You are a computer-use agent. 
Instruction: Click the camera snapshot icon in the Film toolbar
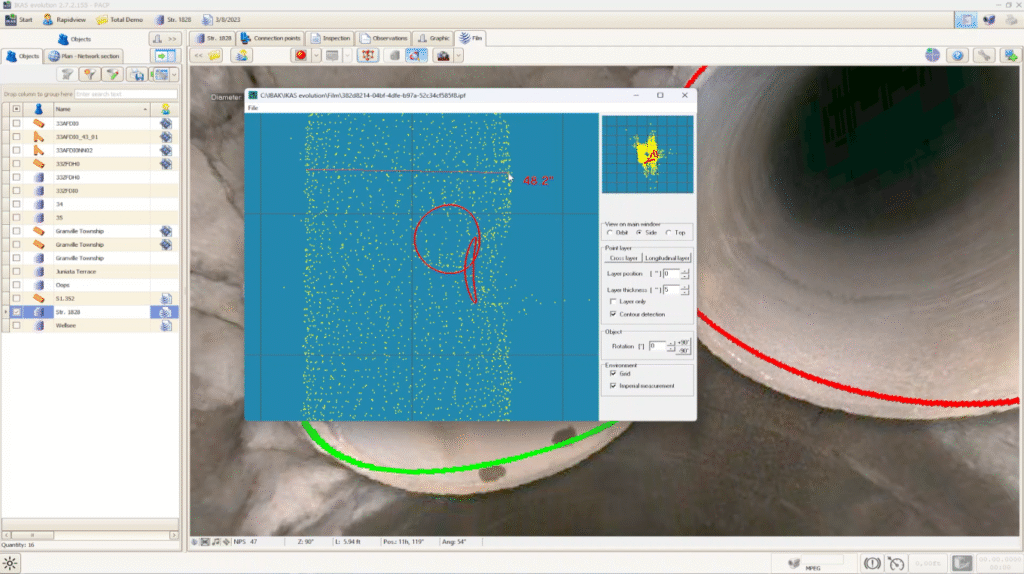pos(443,56)
